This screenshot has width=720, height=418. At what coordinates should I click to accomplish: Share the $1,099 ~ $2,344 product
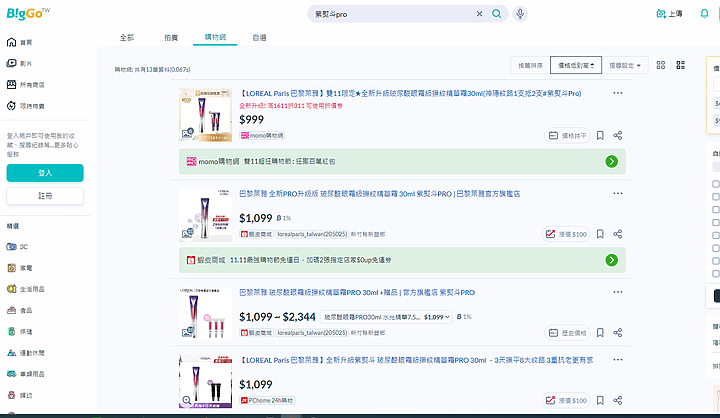click(x=618, y=333)
